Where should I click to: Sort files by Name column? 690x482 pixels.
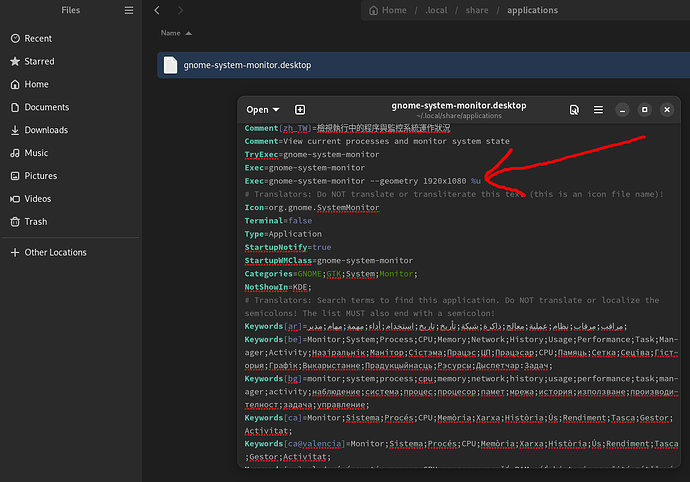coord(176,33)
